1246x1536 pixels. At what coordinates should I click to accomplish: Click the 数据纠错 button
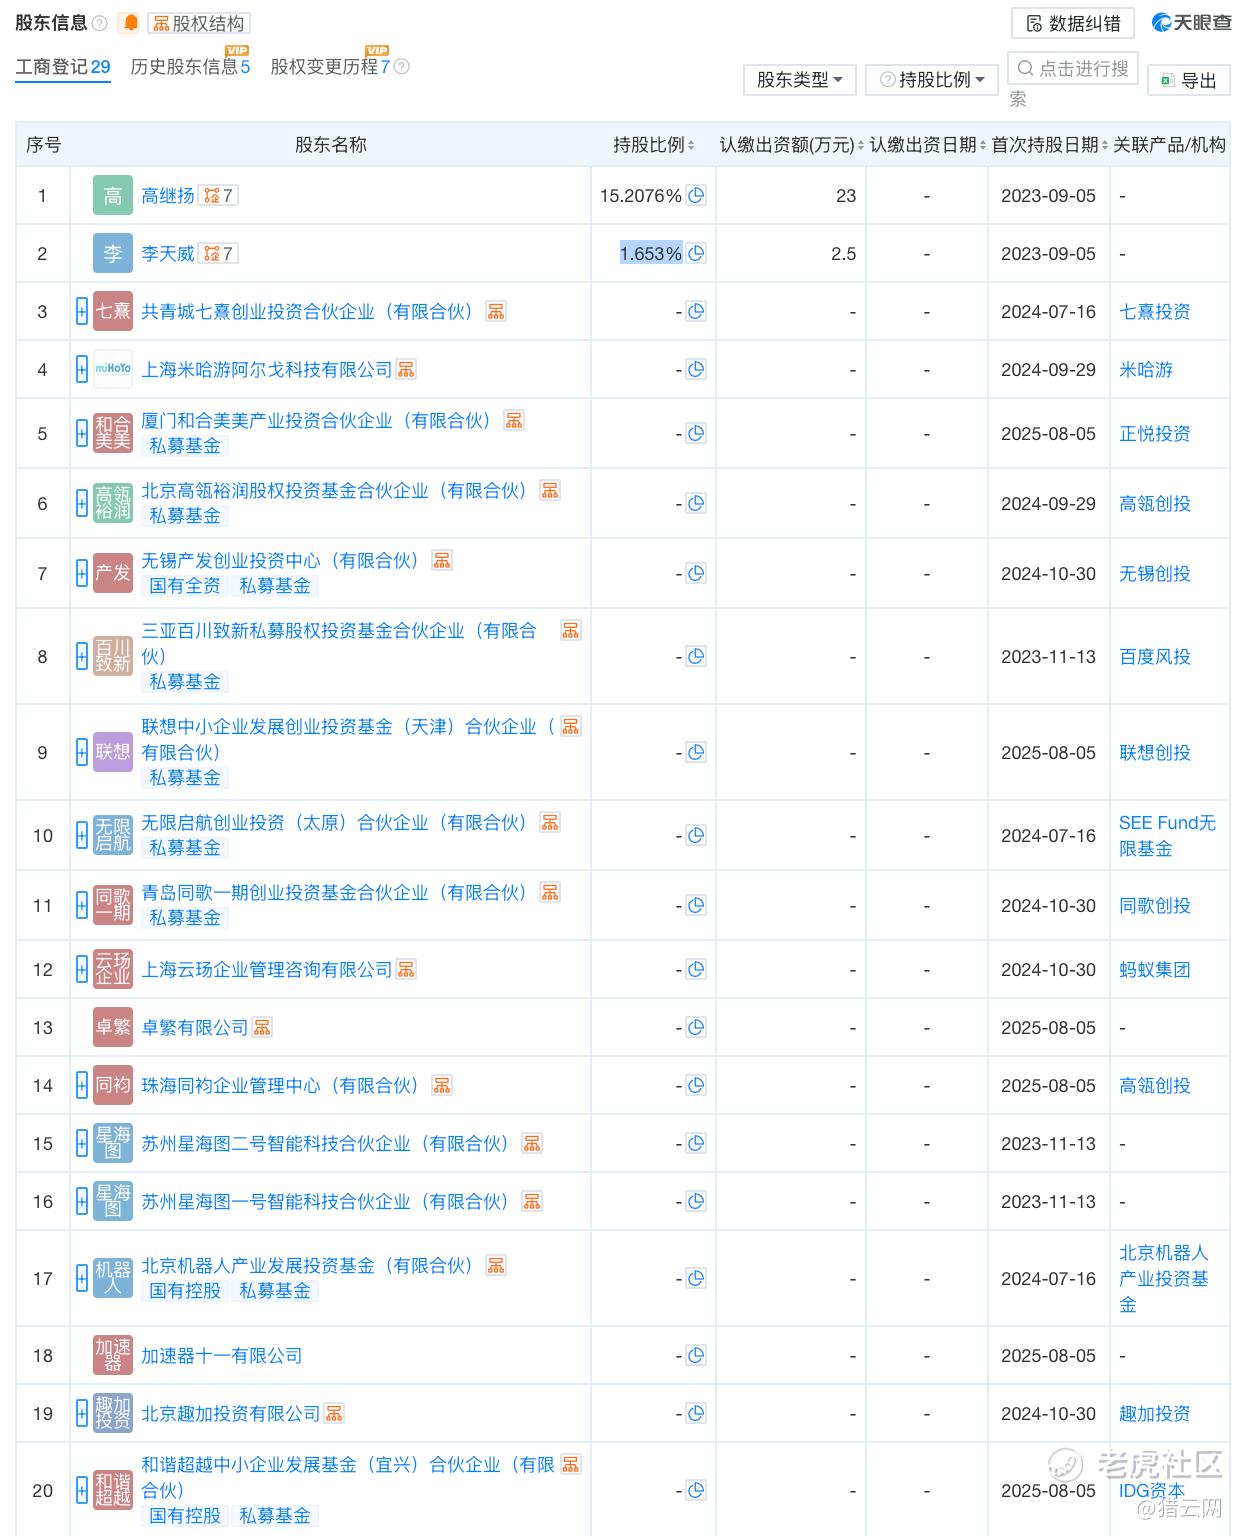[1073, 23]
